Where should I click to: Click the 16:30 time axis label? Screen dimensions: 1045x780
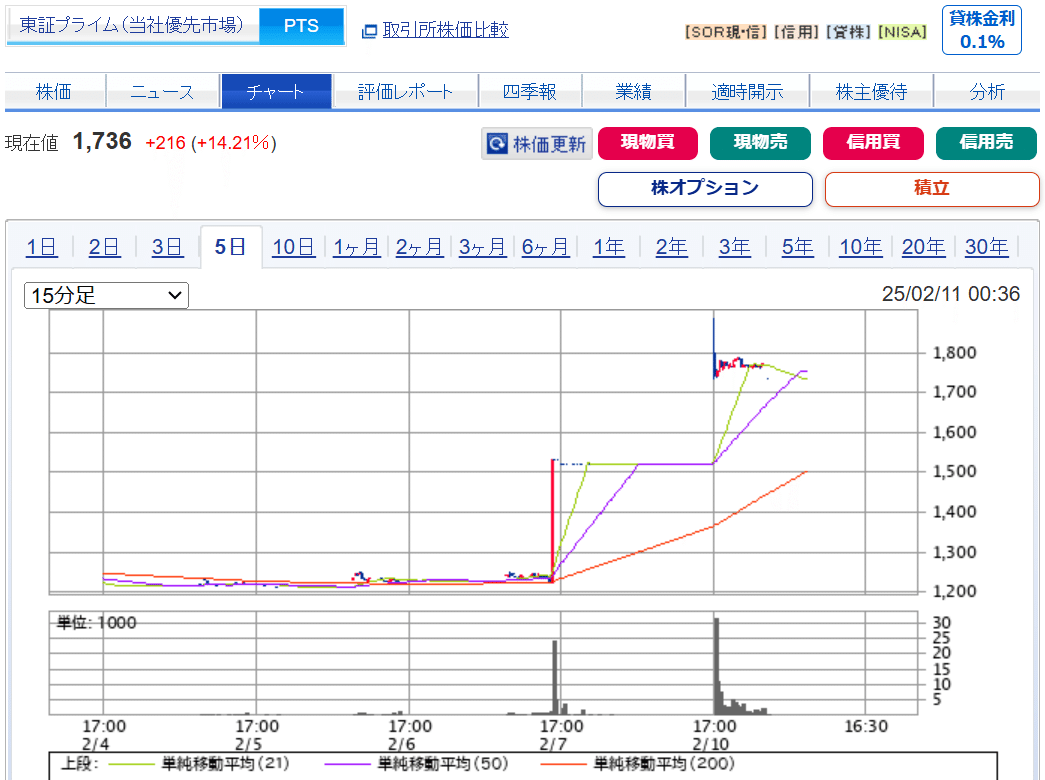(866, 726)
